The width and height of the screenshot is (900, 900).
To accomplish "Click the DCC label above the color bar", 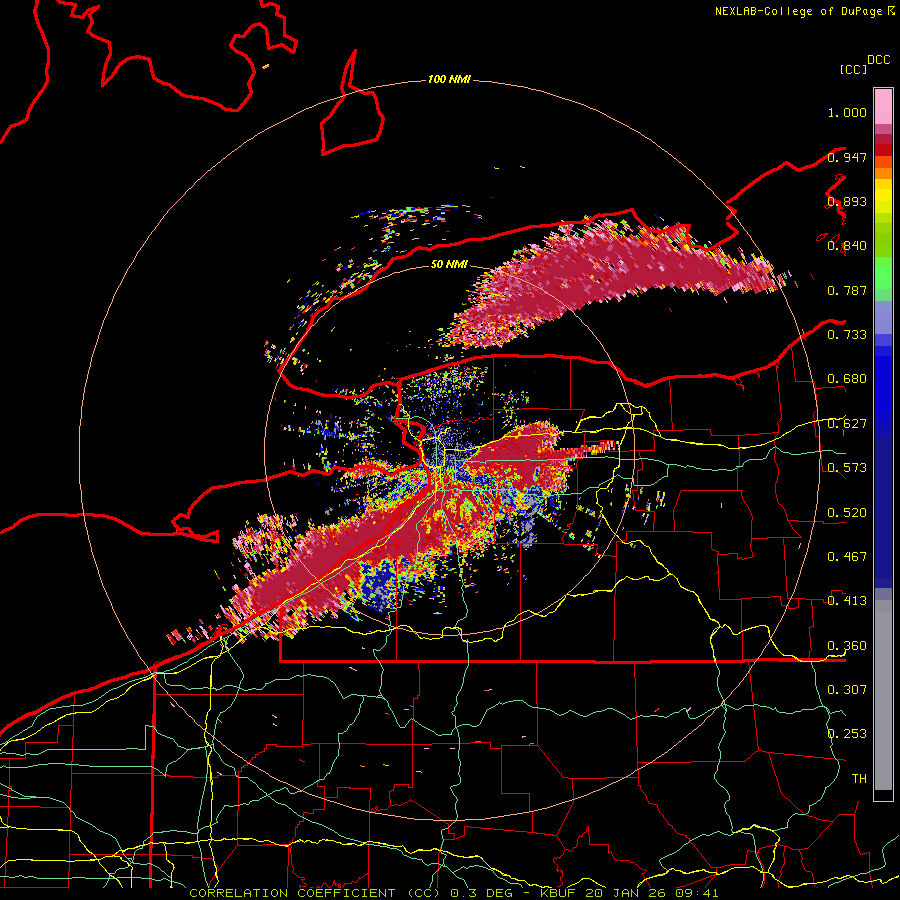I will [x=879, y=60].
